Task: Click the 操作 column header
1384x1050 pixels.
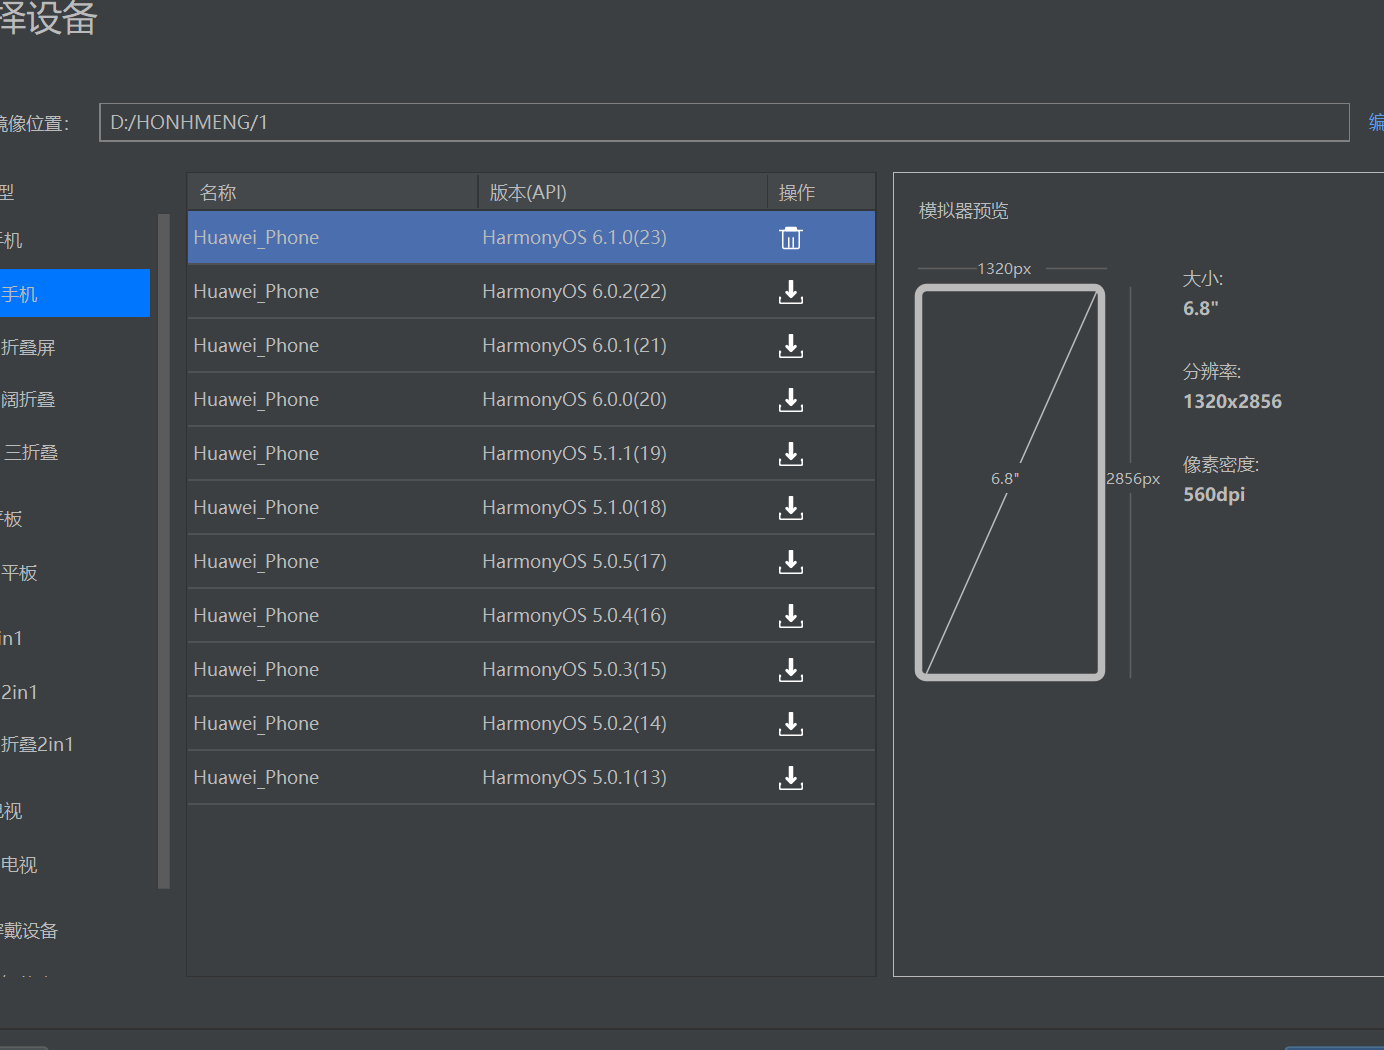Action: click(821, 192)
